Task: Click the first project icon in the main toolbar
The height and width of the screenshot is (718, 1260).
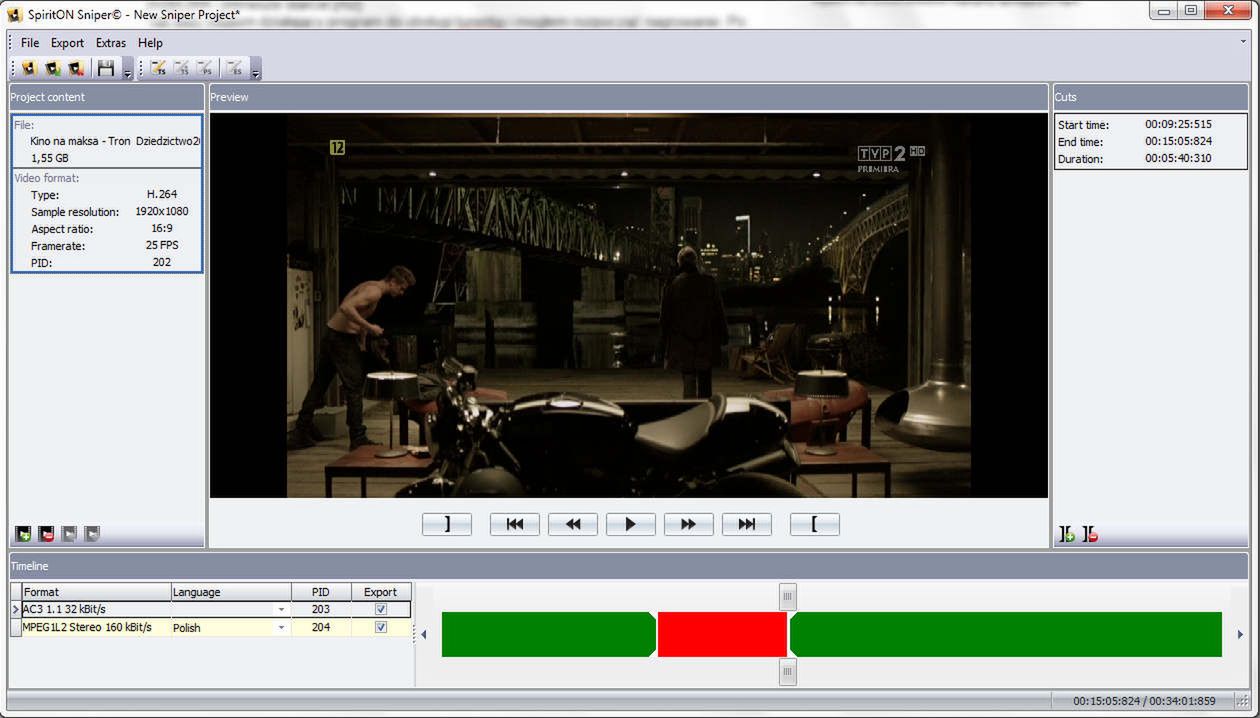Action: pyautogui.click(x=29, y=68)
